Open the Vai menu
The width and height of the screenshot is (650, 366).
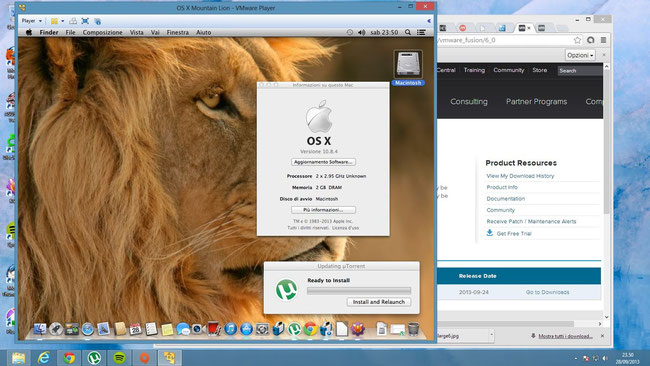[x=155, y=32]
